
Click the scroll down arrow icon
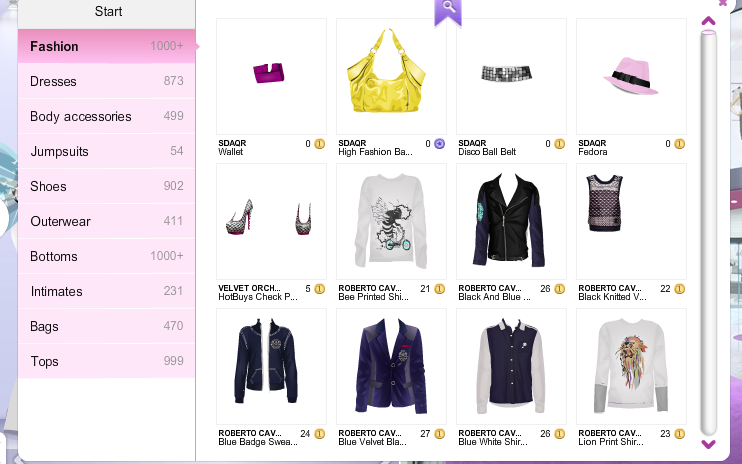tap(708, 444)
